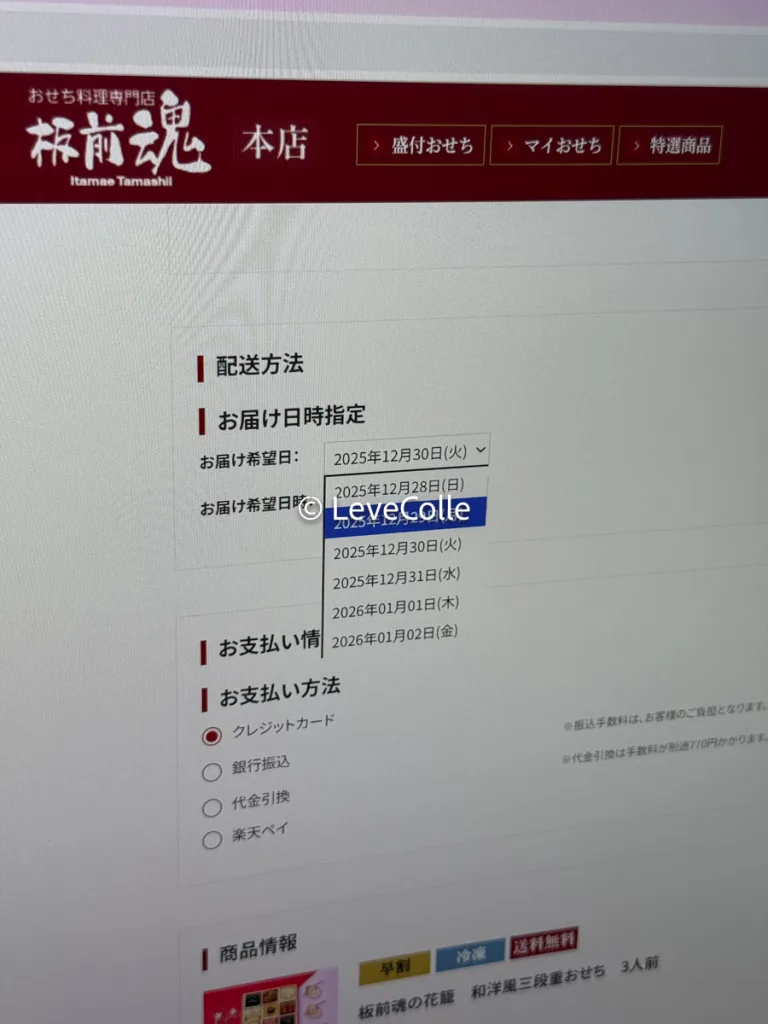Choose 銀行振込 as payment method
Screen dimensions: 768x1024
(x=211, y=771)
